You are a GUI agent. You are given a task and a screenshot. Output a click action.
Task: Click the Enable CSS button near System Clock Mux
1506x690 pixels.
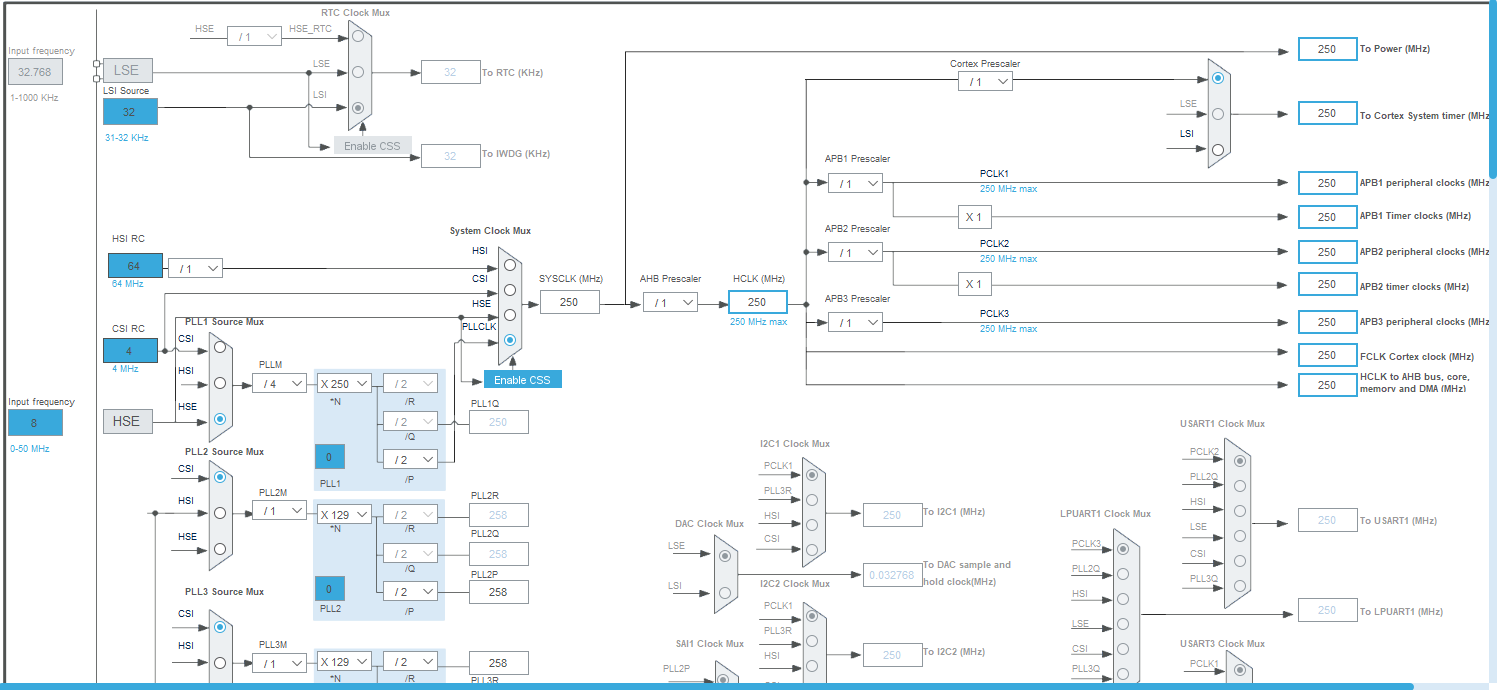coord(522,379)
